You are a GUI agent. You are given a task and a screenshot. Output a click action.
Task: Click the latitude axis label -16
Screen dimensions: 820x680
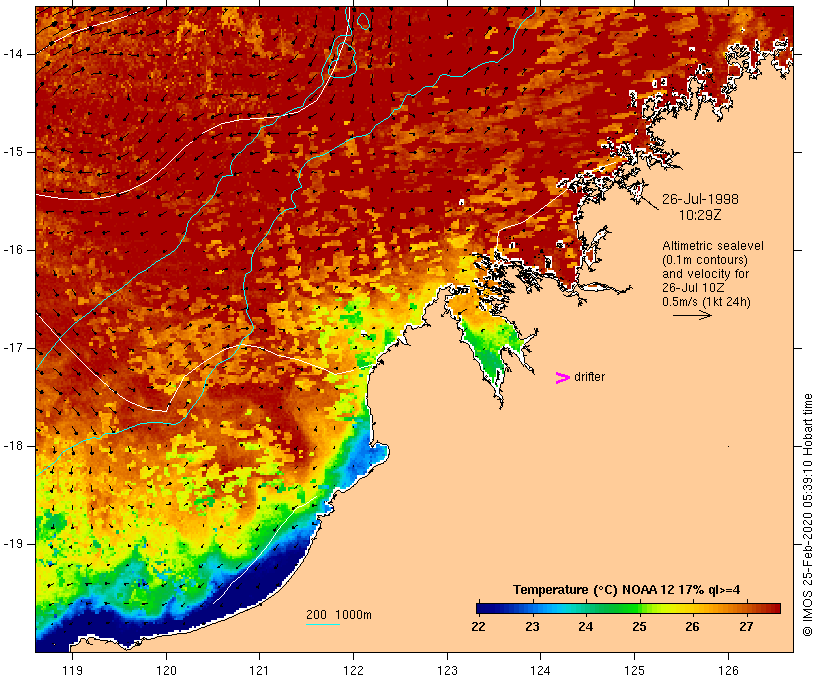(x=13, y=250)
